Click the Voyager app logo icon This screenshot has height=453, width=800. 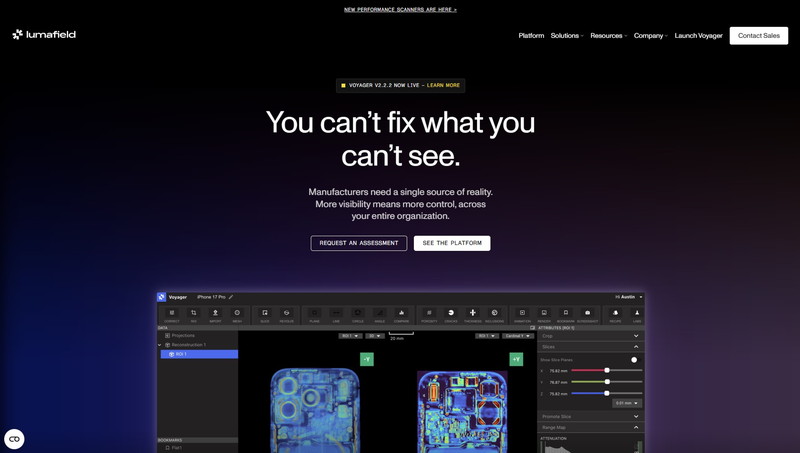[x=162, y=297]
